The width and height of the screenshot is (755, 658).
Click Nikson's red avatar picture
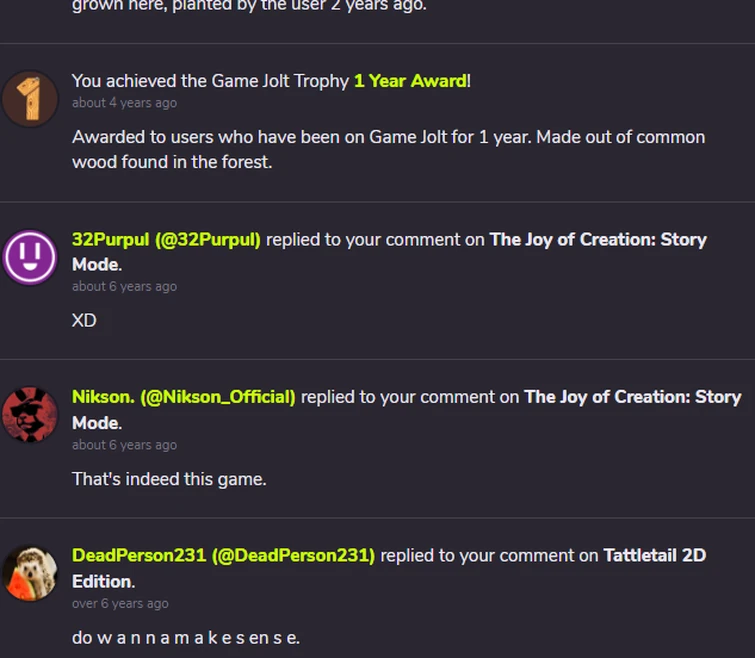[x=30, y=414]
